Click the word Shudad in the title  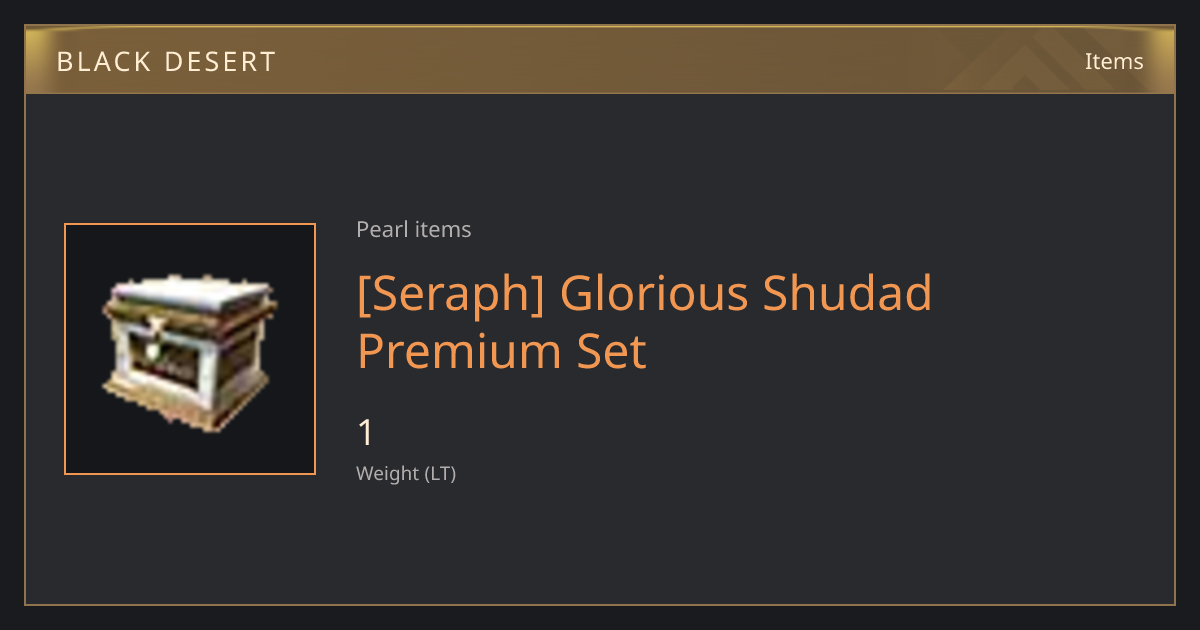(849, 293)
